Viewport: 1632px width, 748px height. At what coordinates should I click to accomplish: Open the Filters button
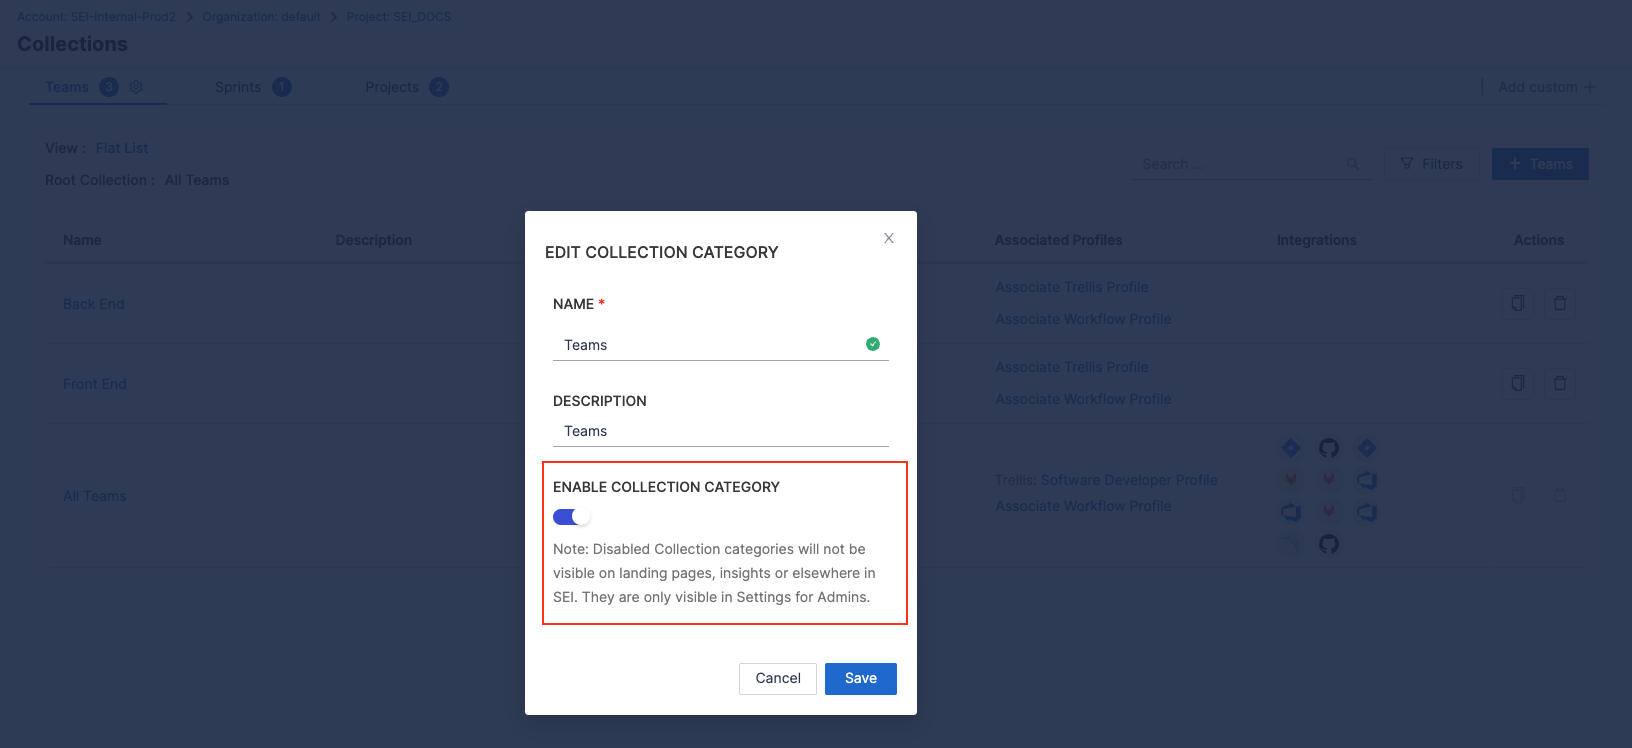point(1432,164)
